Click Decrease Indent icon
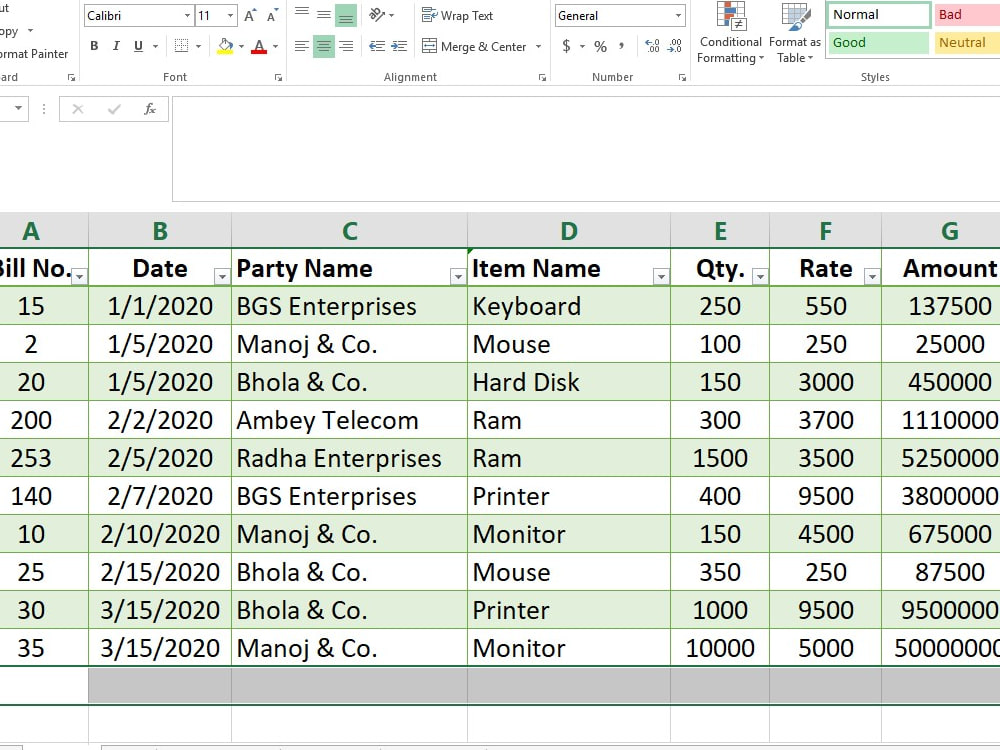 coord(377,46)
